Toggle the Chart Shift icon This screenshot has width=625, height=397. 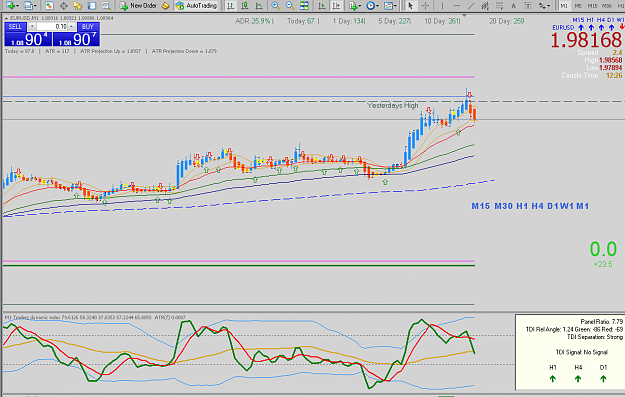click(x=336, y=6)
